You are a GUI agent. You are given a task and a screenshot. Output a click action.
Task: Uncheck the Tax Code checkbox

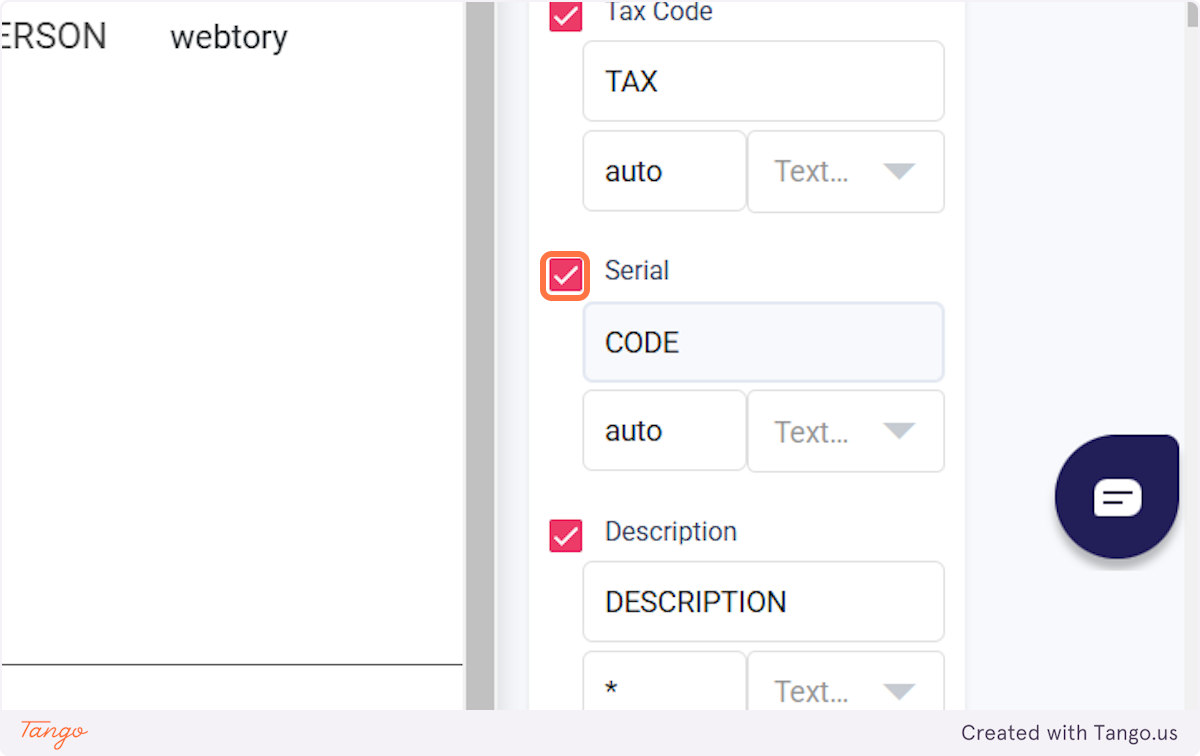(x=566, y=16)
